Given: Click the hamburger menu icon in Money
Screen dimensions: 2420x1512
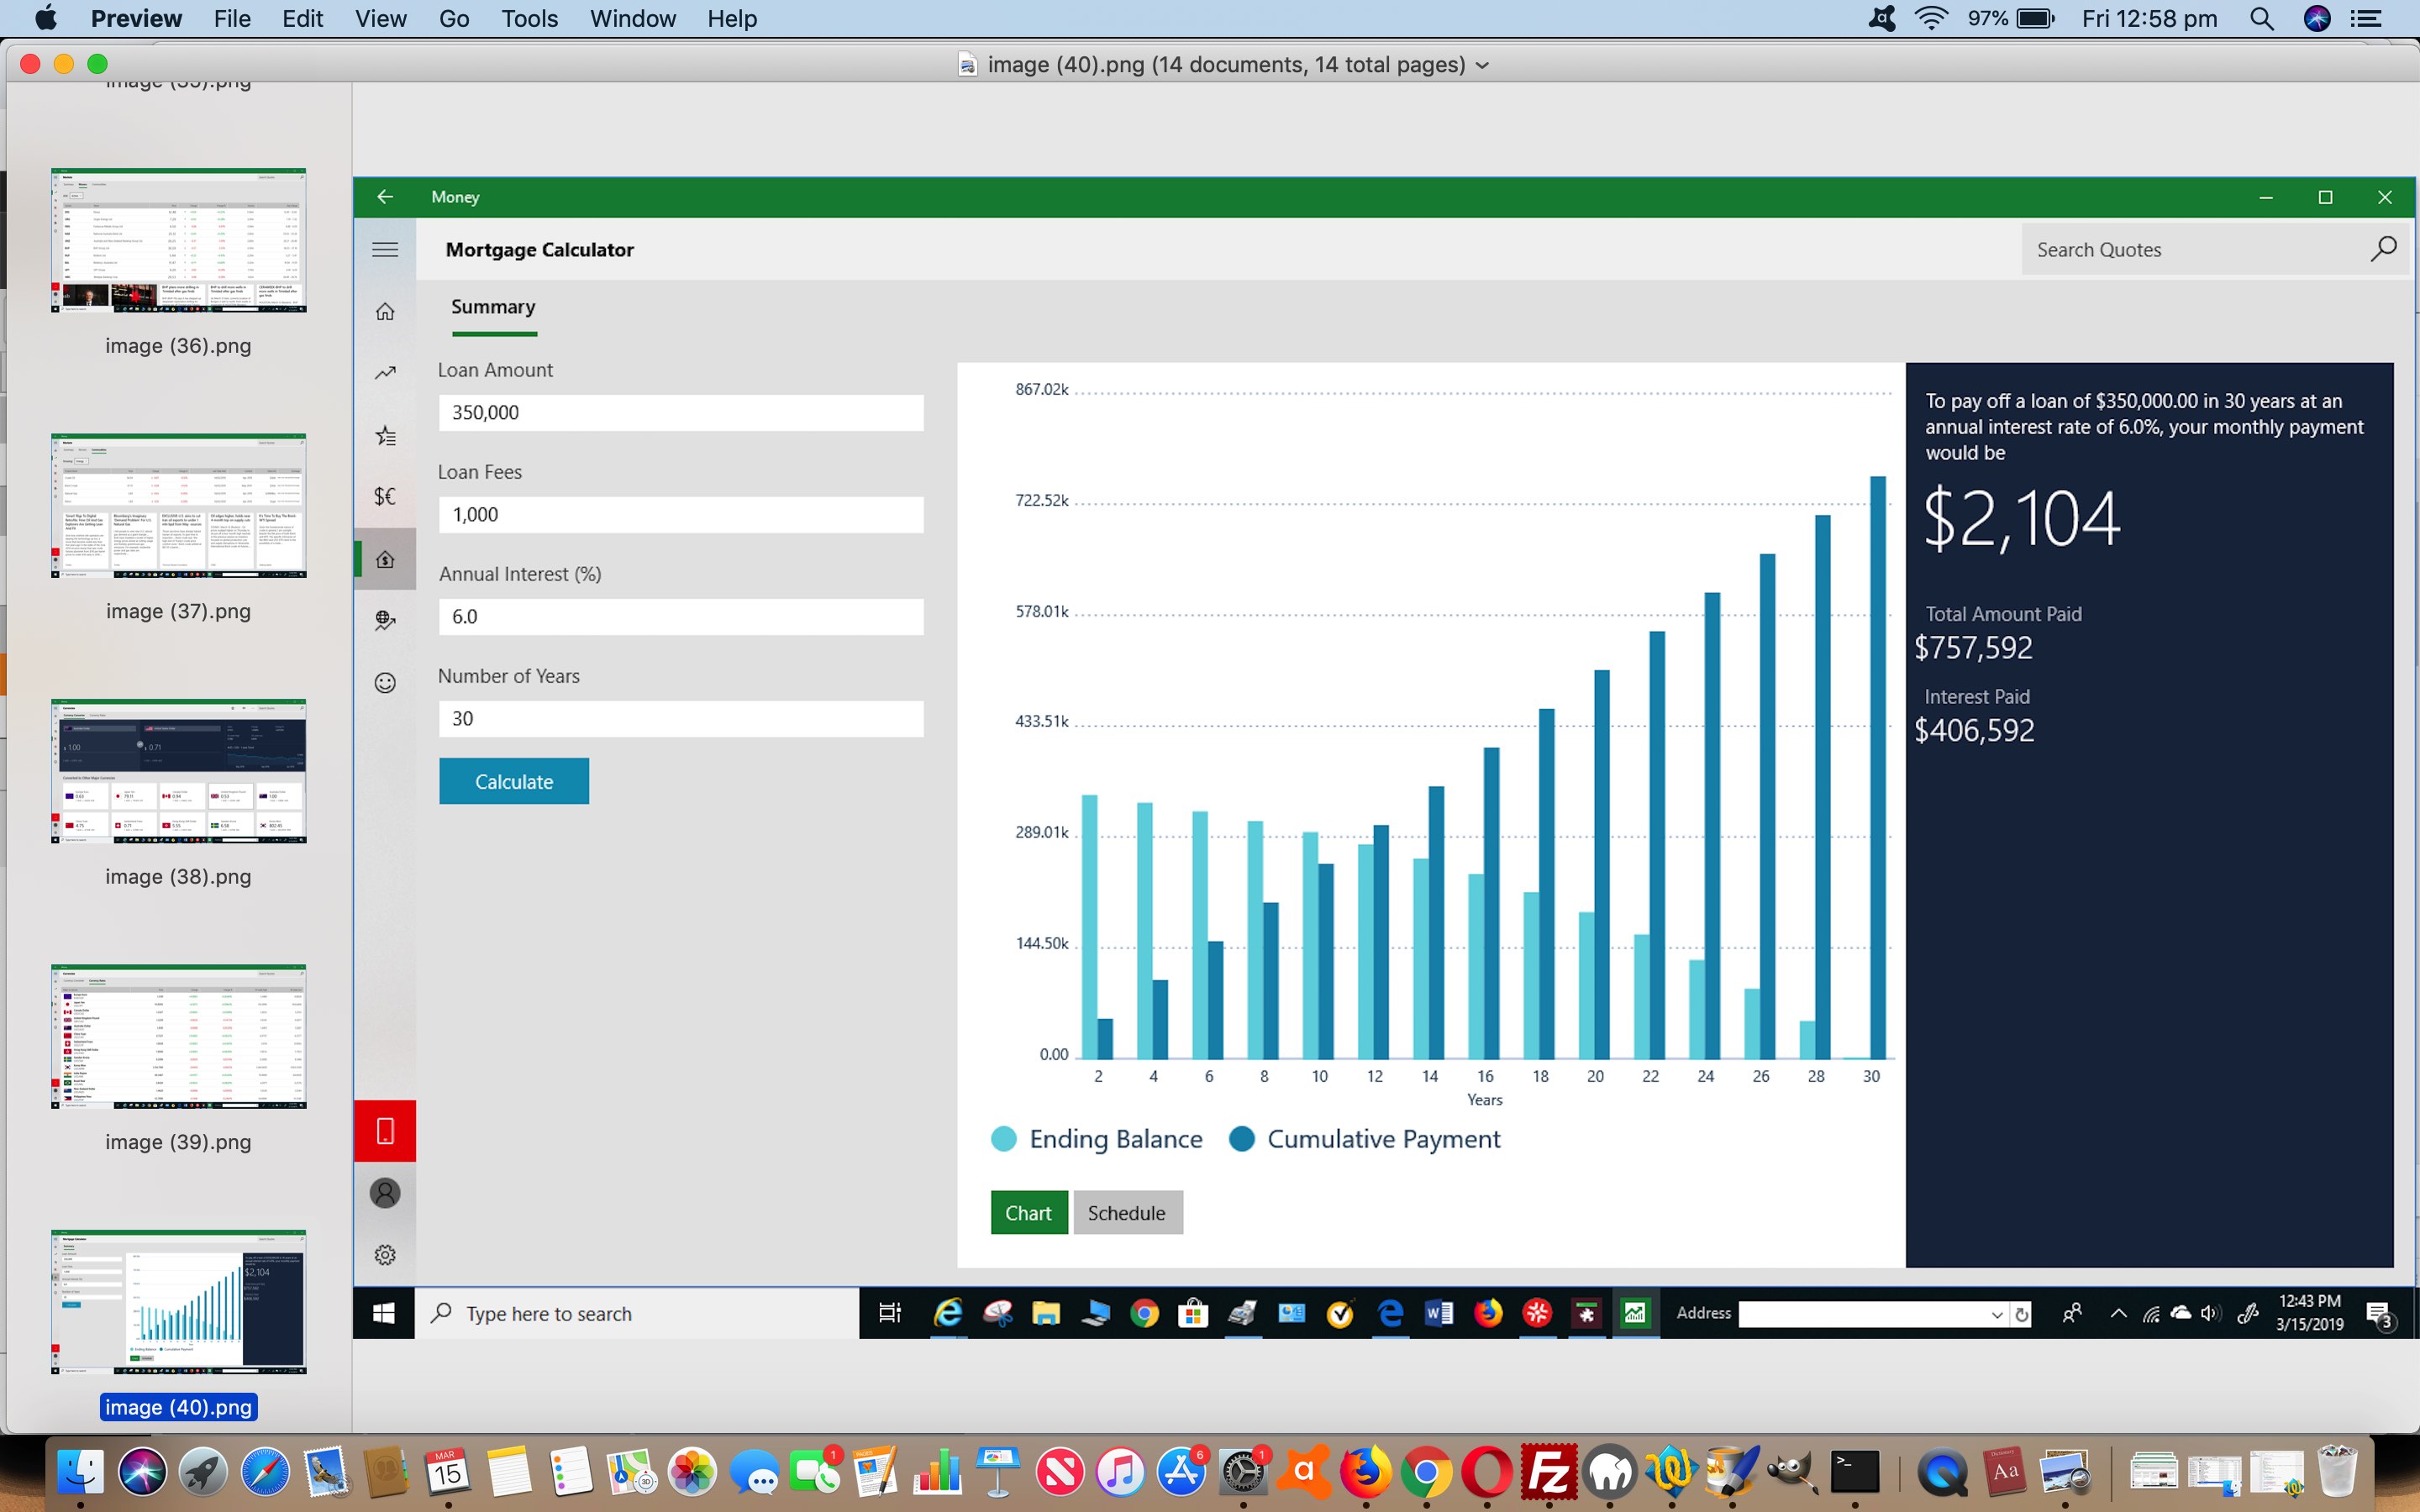Looking at the screenshot, I should (x=385, y=250).
